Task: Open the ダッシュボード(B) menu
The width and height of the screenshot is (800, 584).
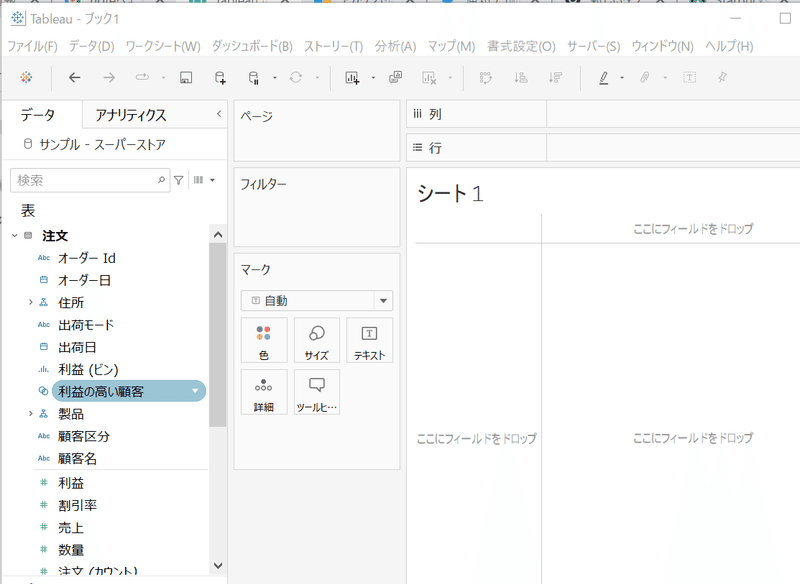Action: (253, 46)
